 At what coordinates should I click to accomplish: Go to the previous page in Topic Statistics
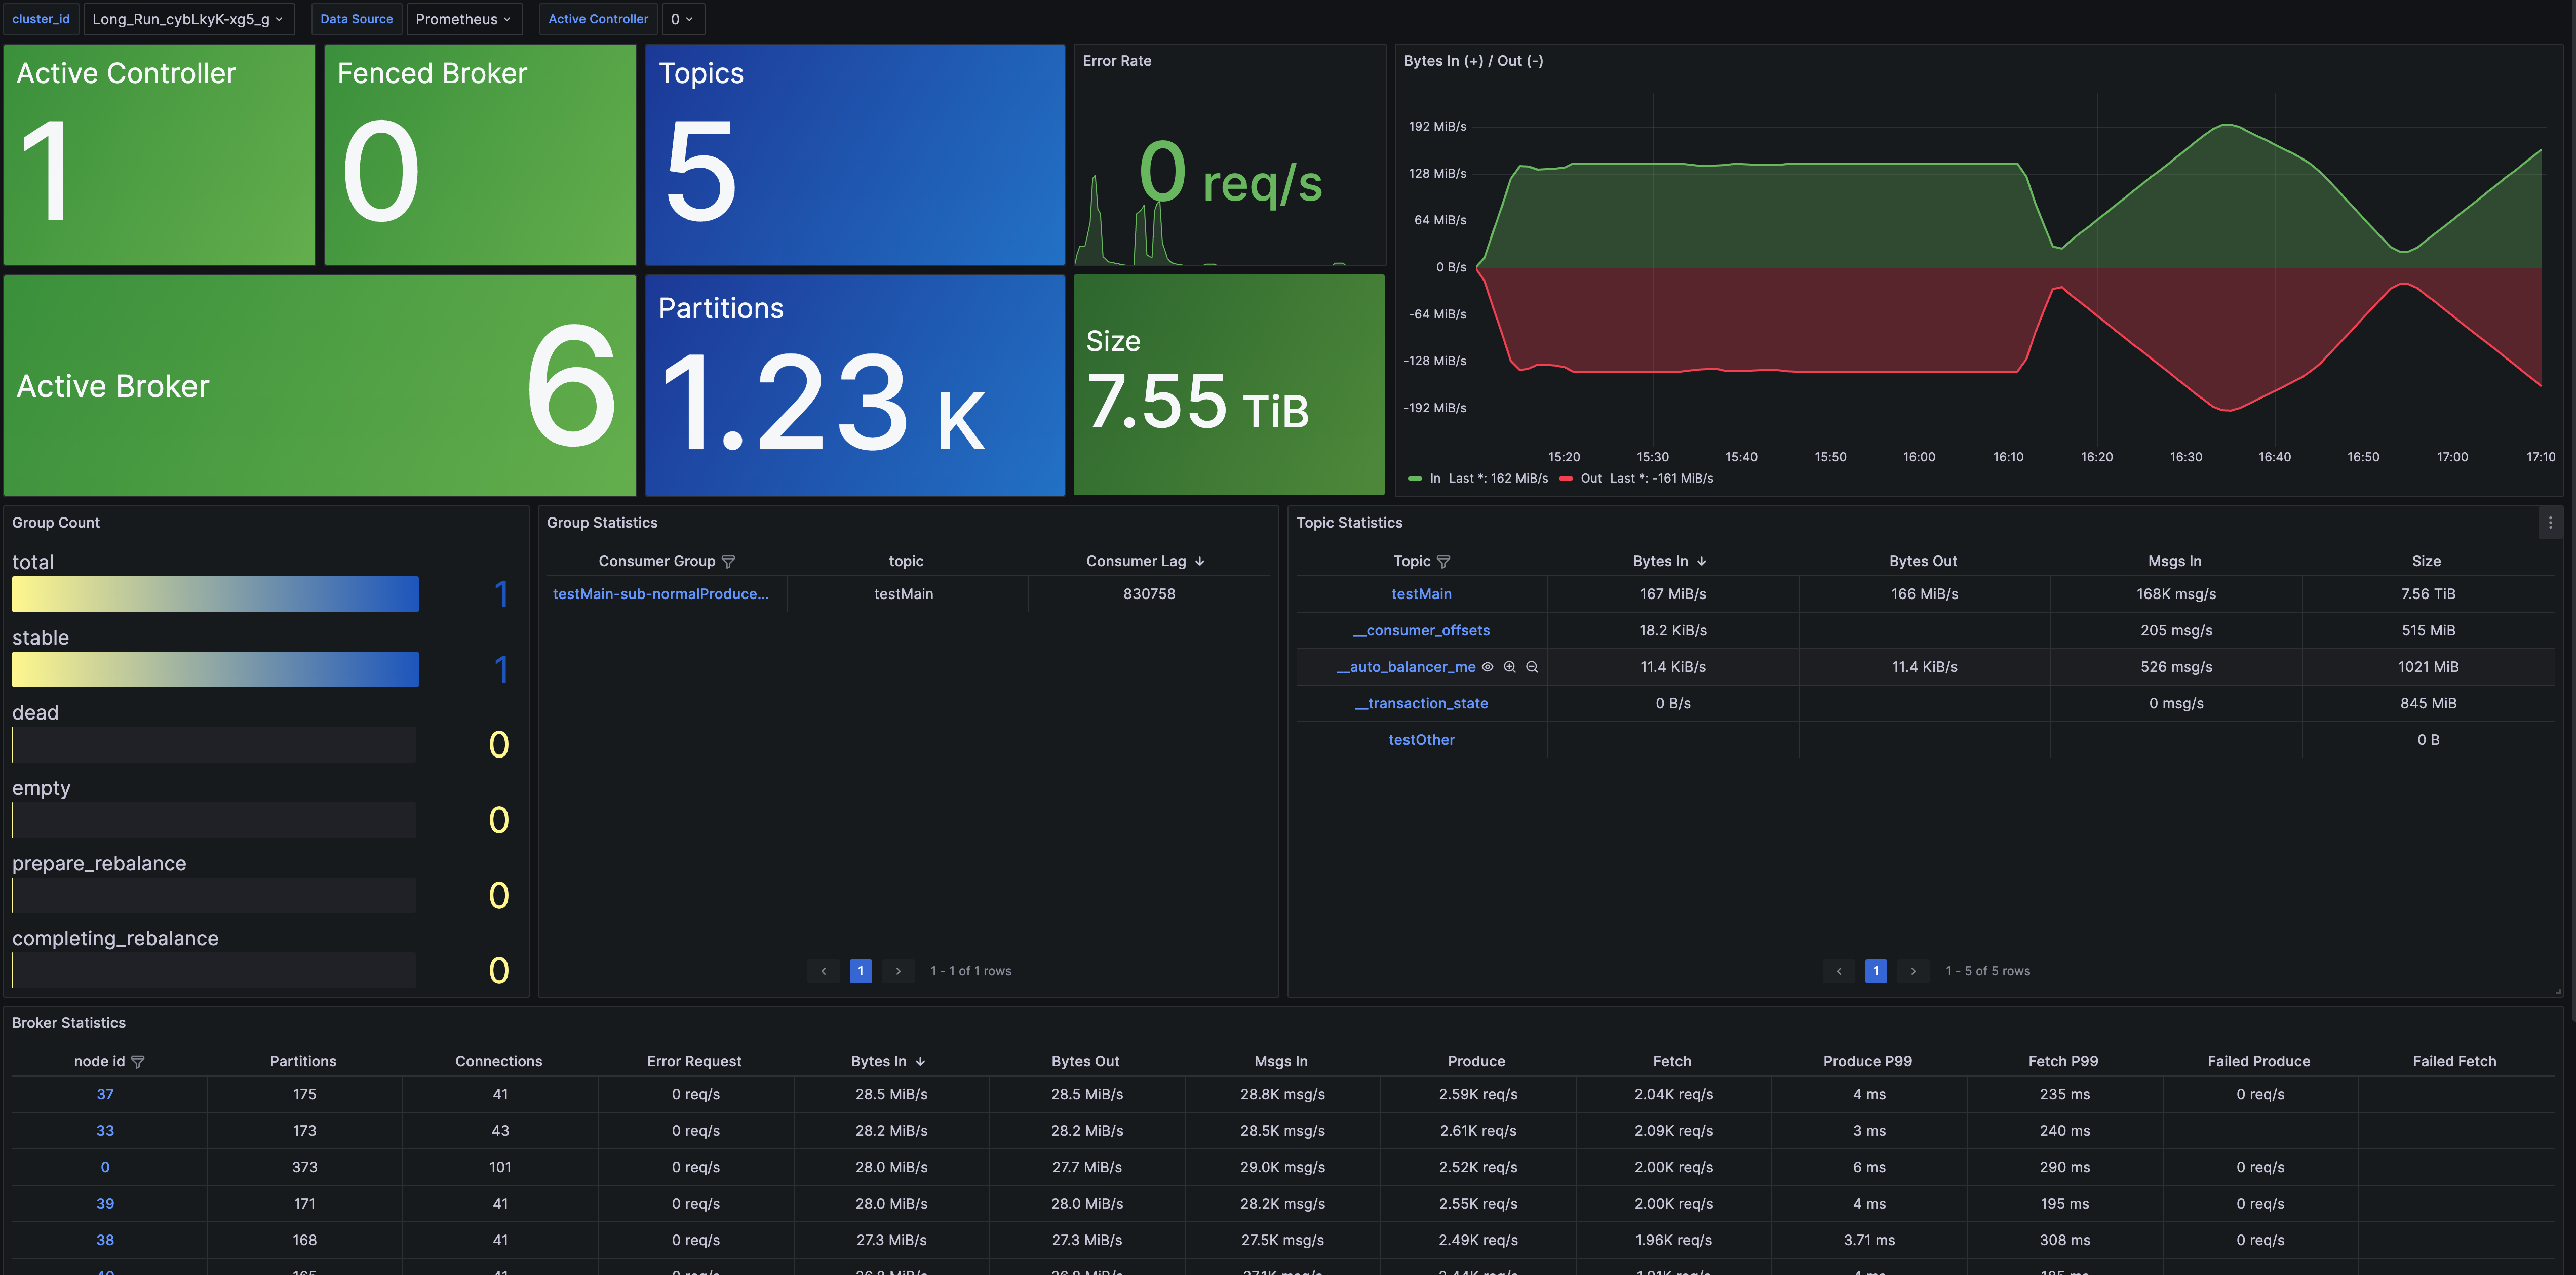point(1838,971)
